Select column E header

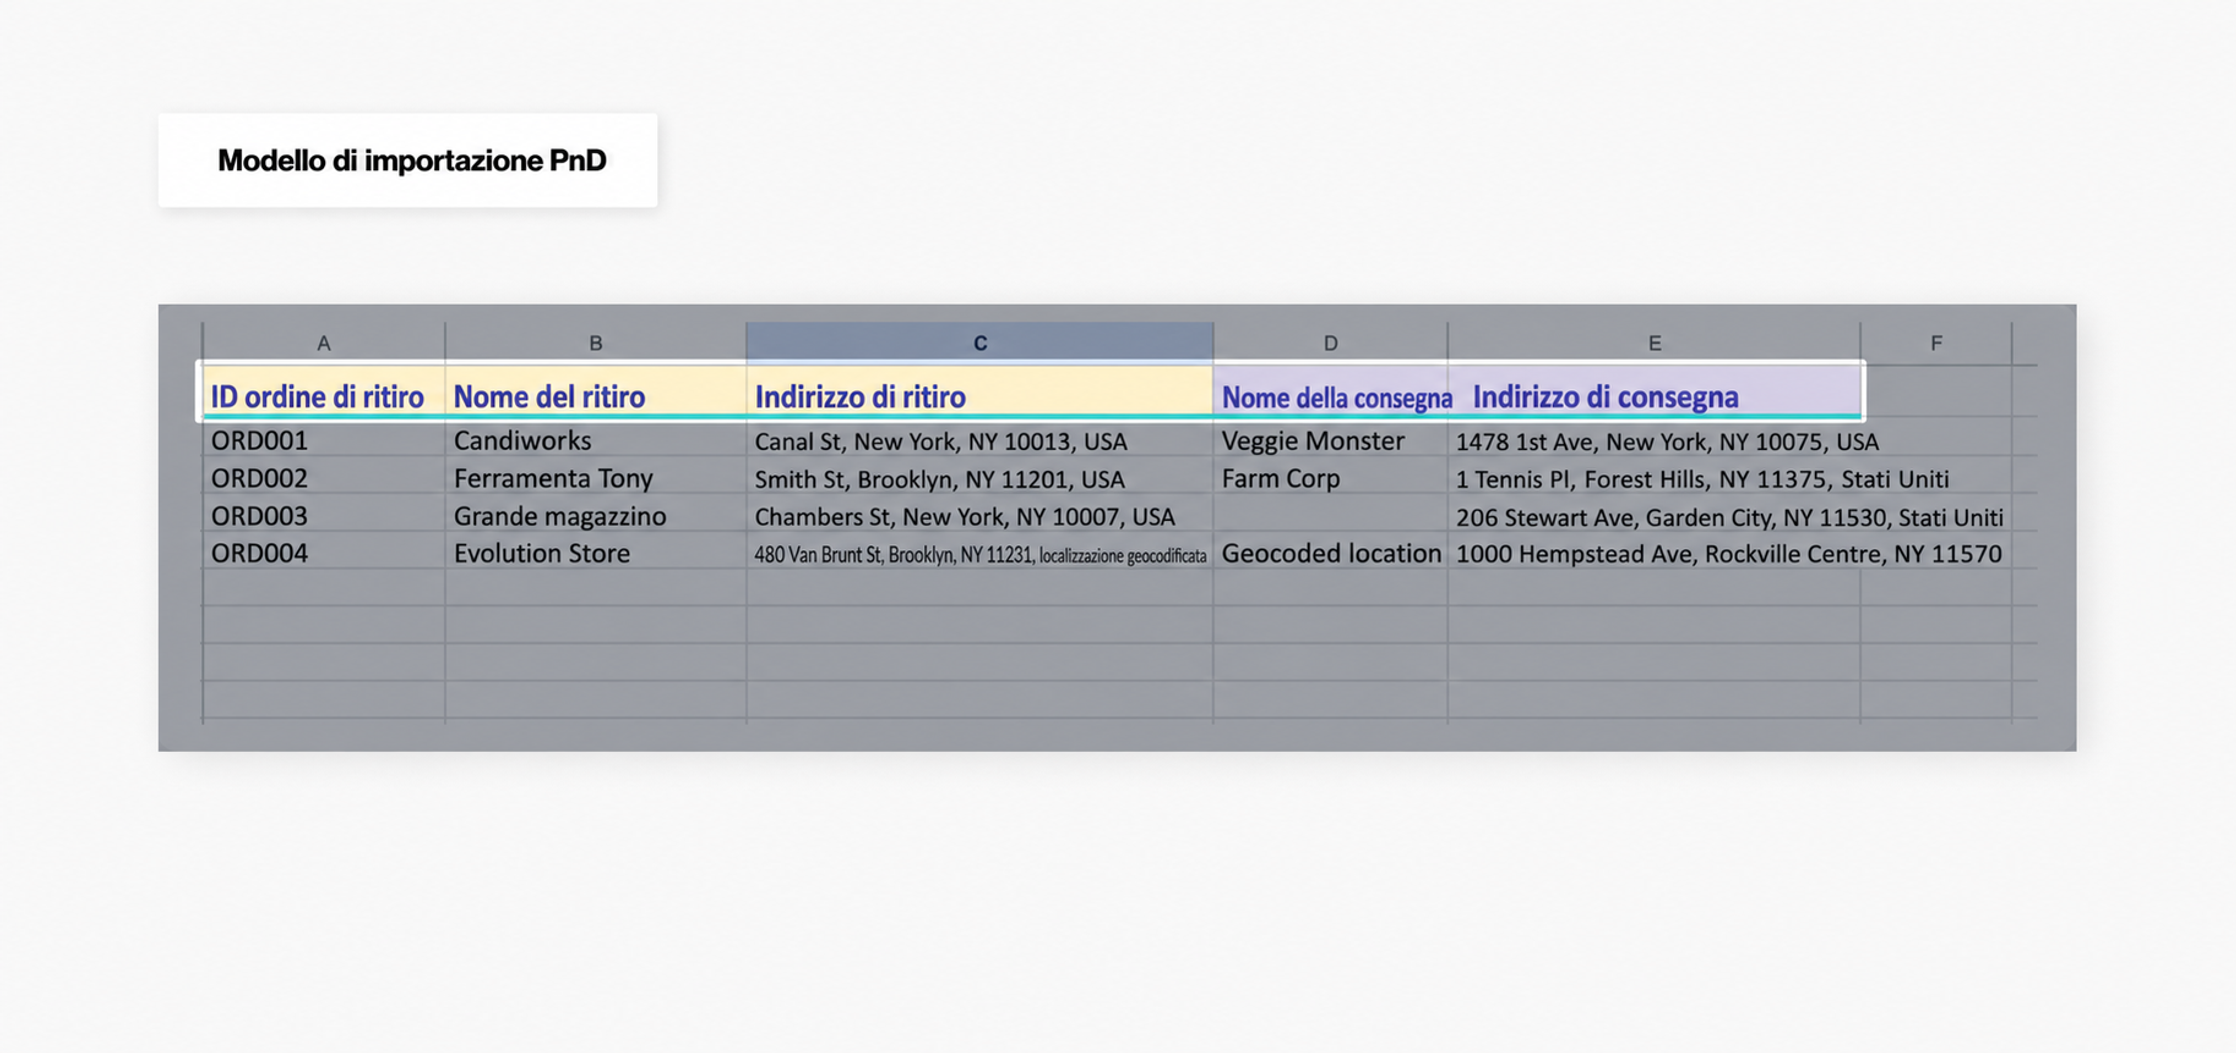click(1654, 343)
